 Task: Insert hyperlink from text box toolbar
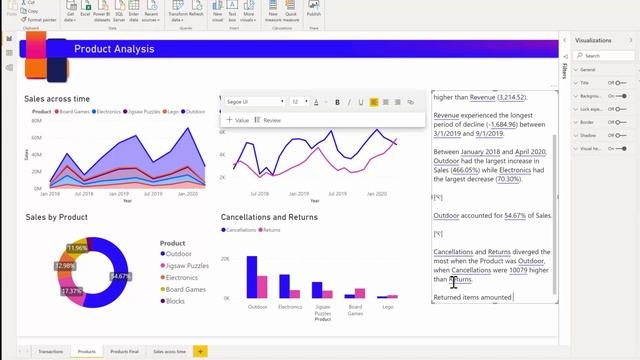[x=411, y=102]
